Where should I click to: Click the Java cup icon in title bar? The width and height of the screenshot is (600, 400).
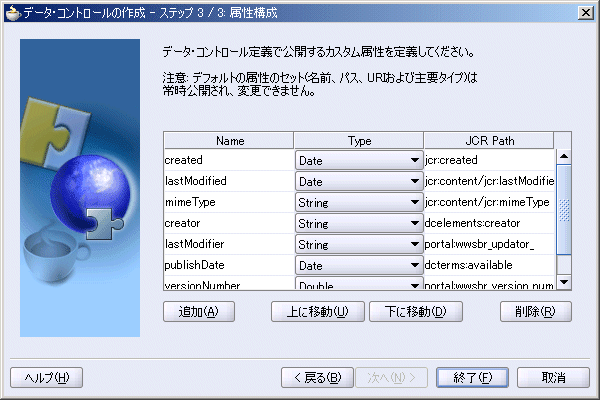[13, 13]
